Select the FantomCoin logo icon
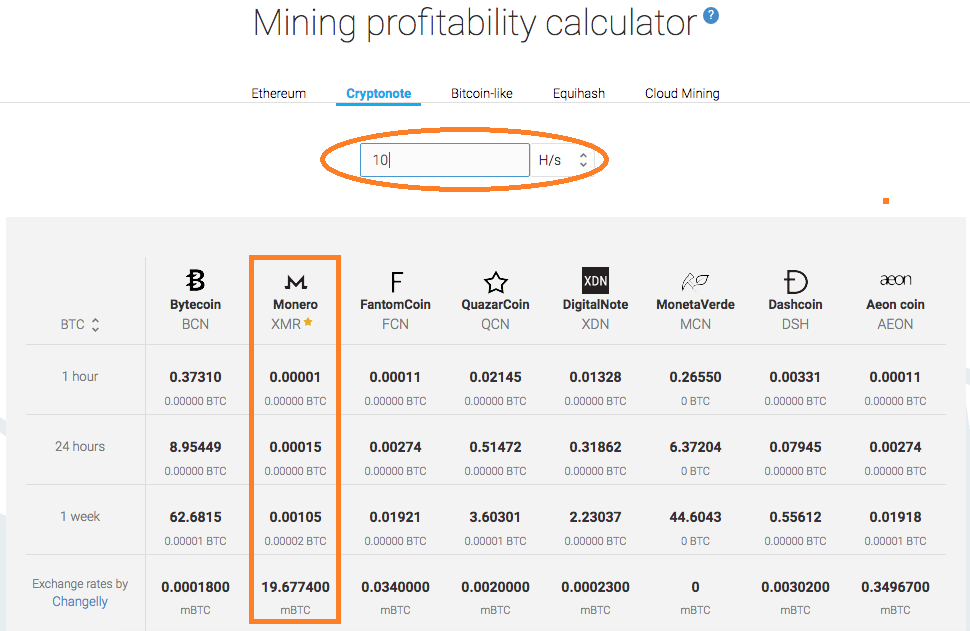 click(x=396, y=281)
